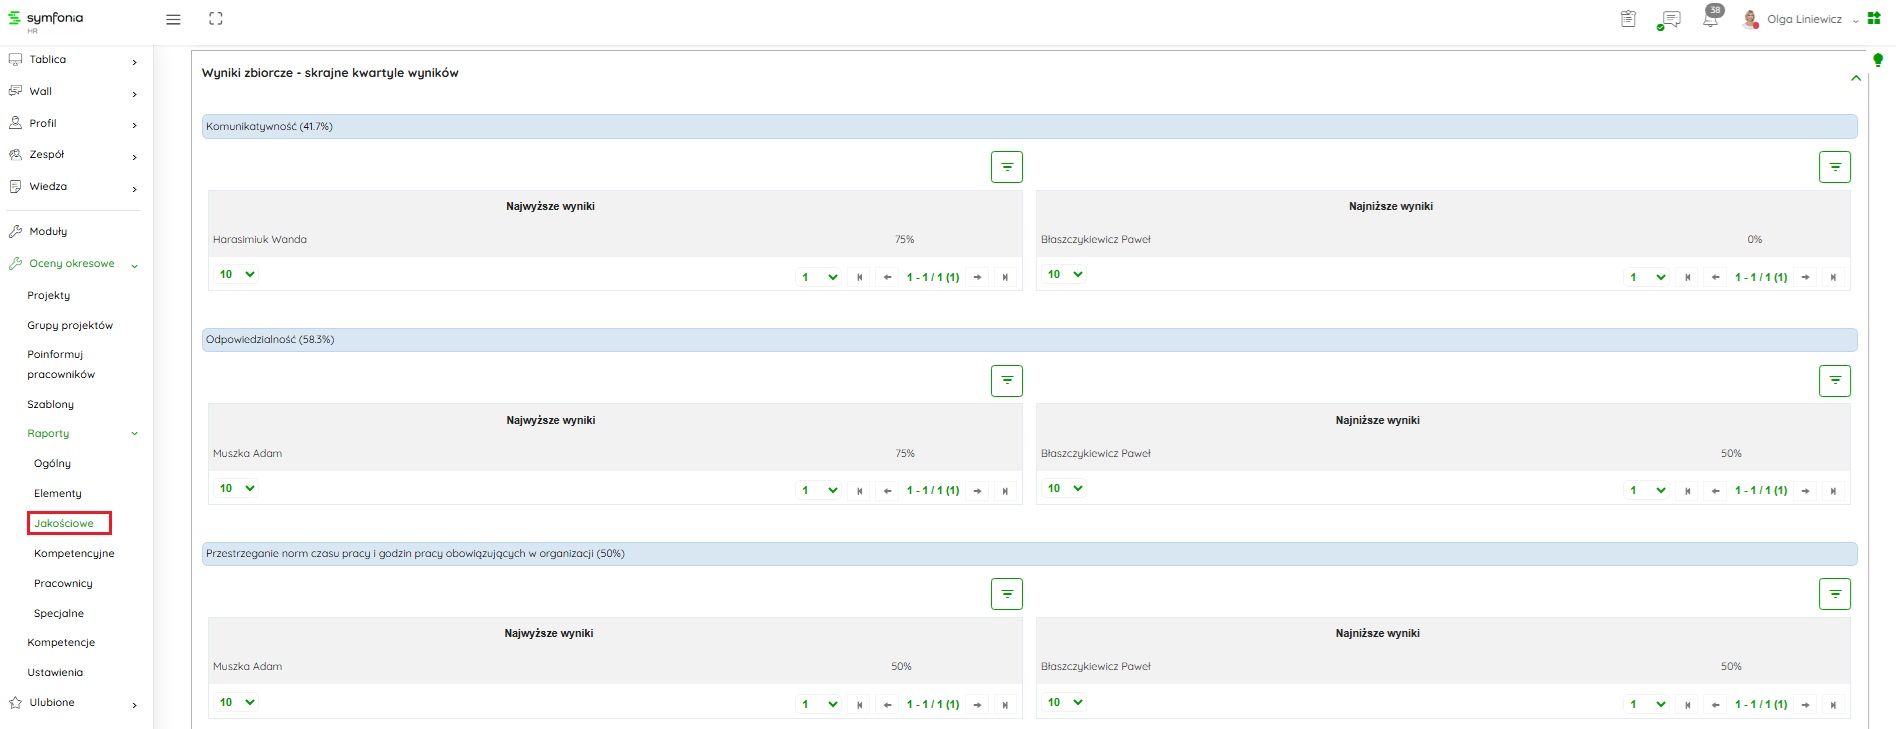Toggle fullscreen mode icon in header
The height and width of the screenshot is (729, 1896).
(215, 19)
